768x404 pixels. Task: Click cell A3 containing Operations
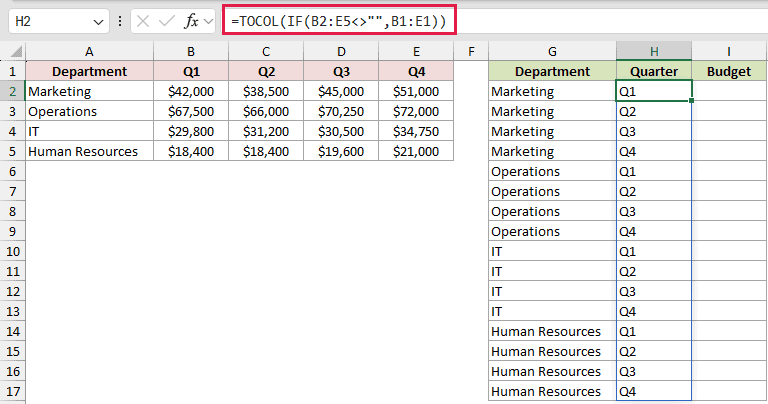click(x=90, y=112)
